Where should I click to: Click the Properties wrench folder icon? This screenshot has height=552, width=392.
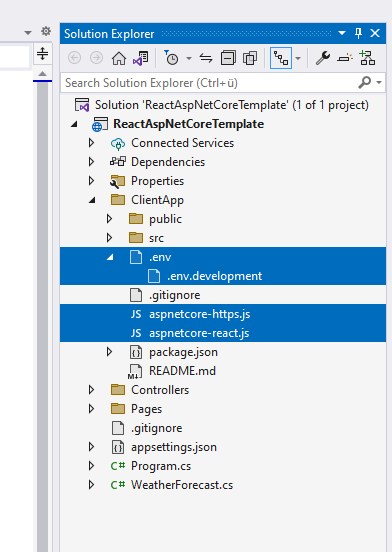click(x=118, y=181)
